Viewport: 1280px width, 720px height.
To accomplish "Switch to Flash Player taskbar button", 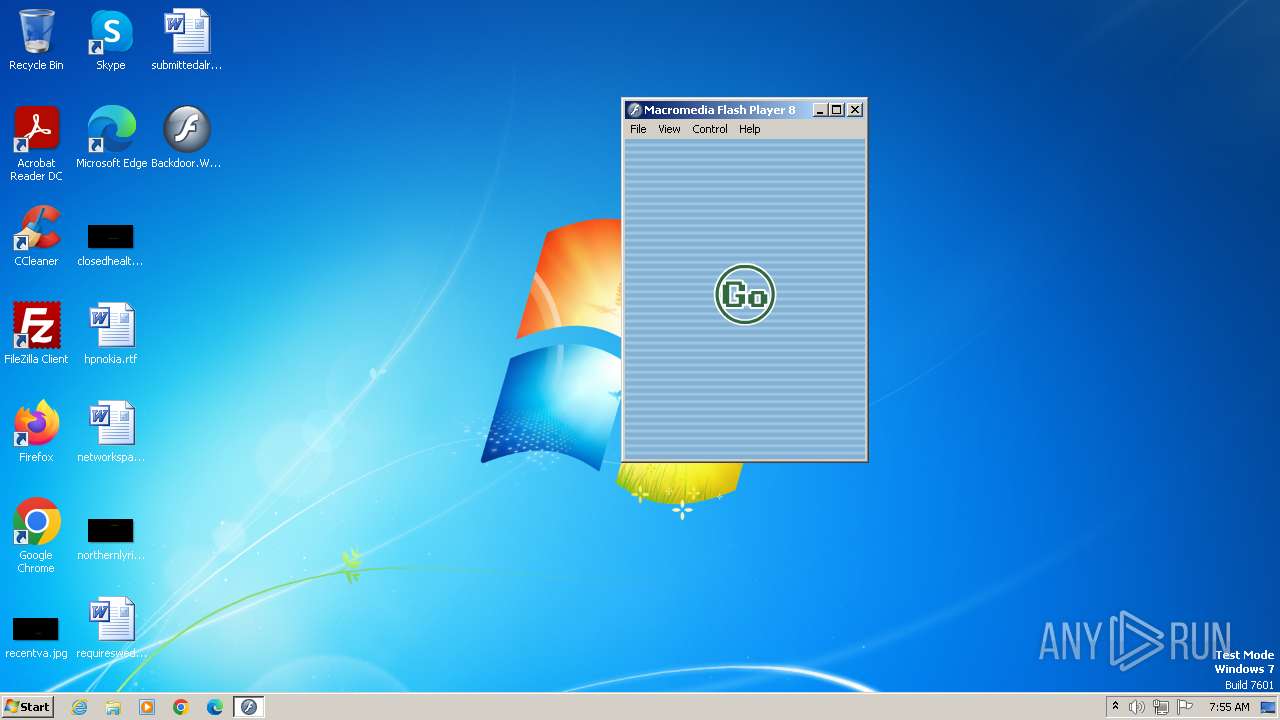I will click(249, 707).
